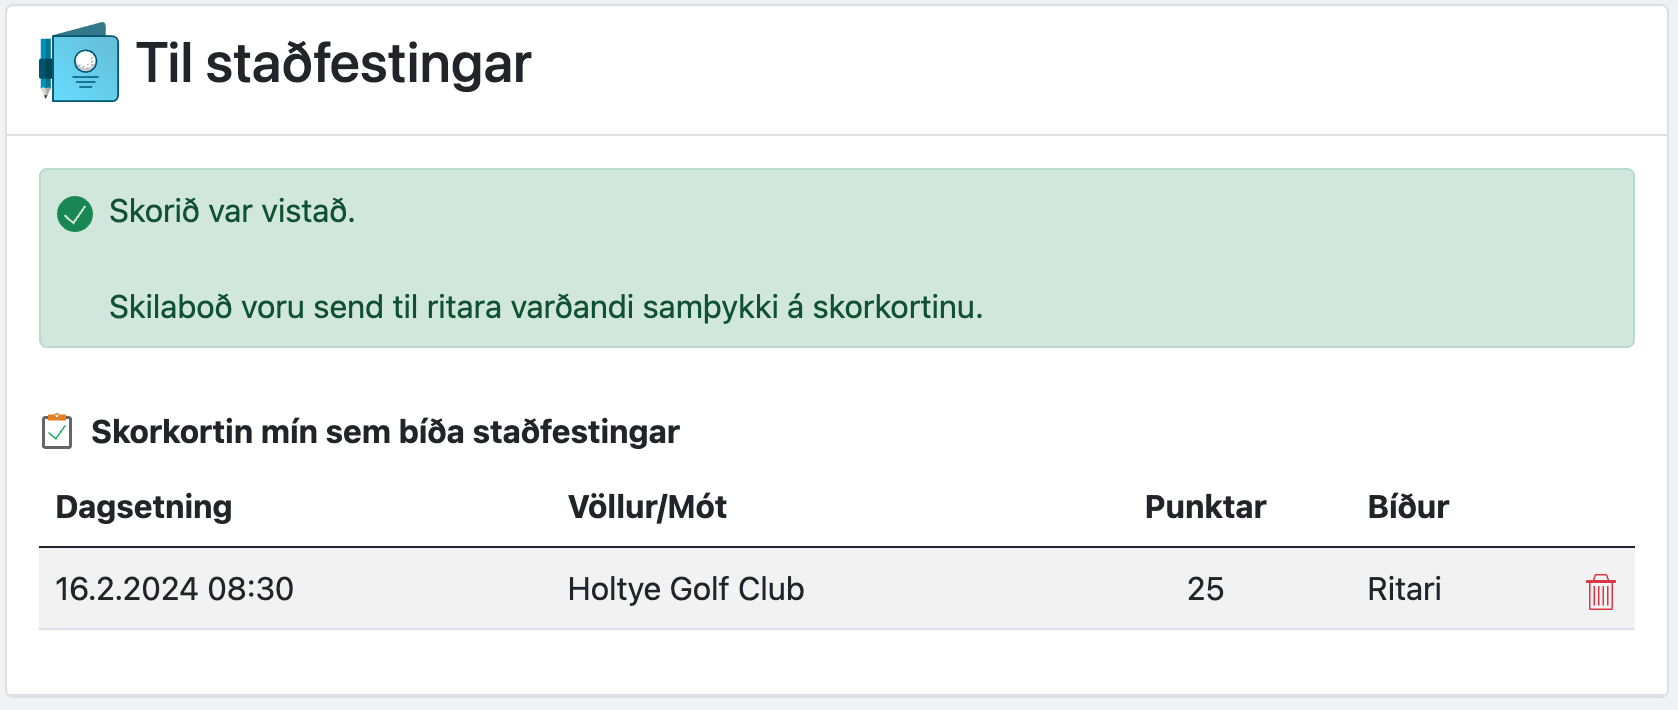Delete the Holtye Golf Club scorecard entry
The width and height of the screenshot is (1678, 710).
pyautogui.click(x=1601, y=591)
